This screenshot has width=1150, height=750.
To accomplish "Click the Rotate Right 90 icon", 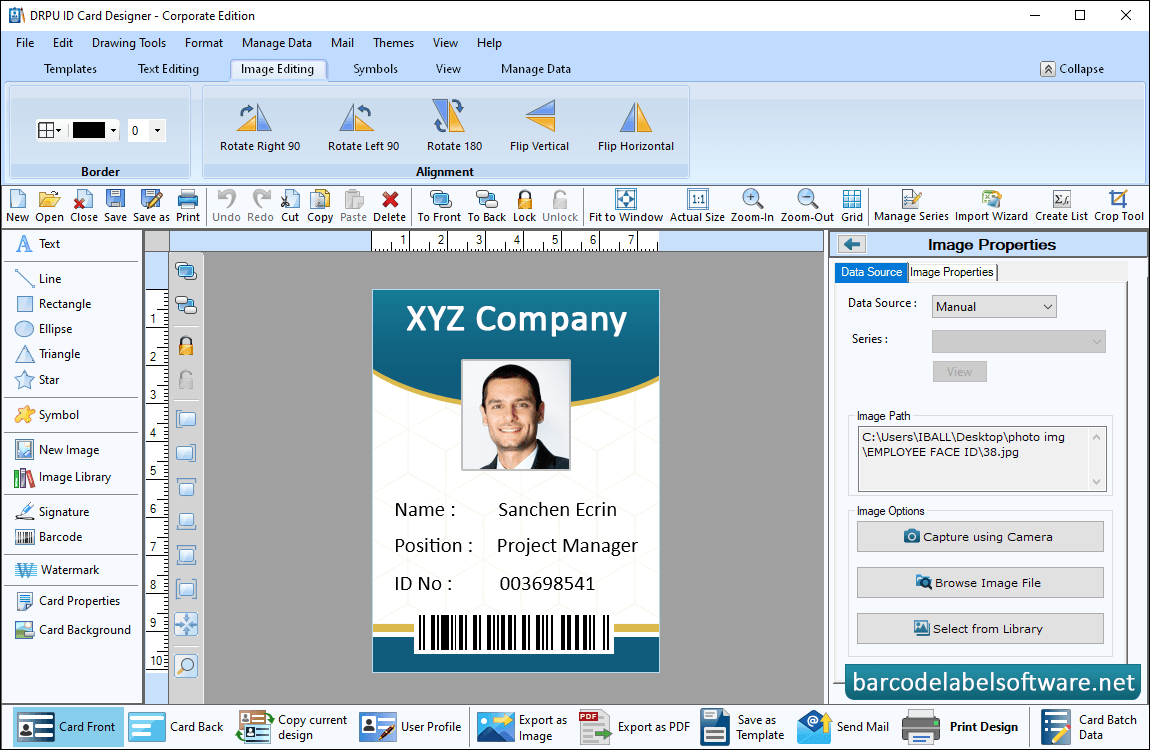I will [254, 117].
